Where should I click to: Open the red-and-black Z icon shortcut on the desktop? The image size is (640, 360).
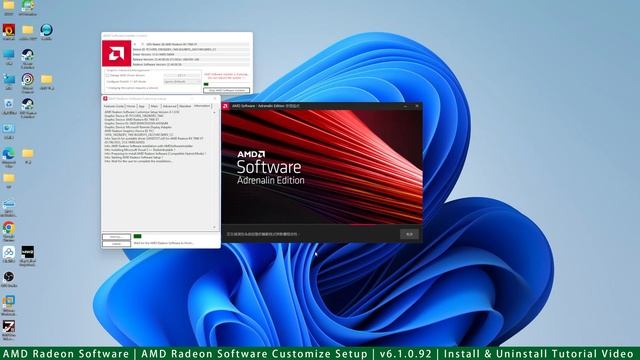pos(9,327)
